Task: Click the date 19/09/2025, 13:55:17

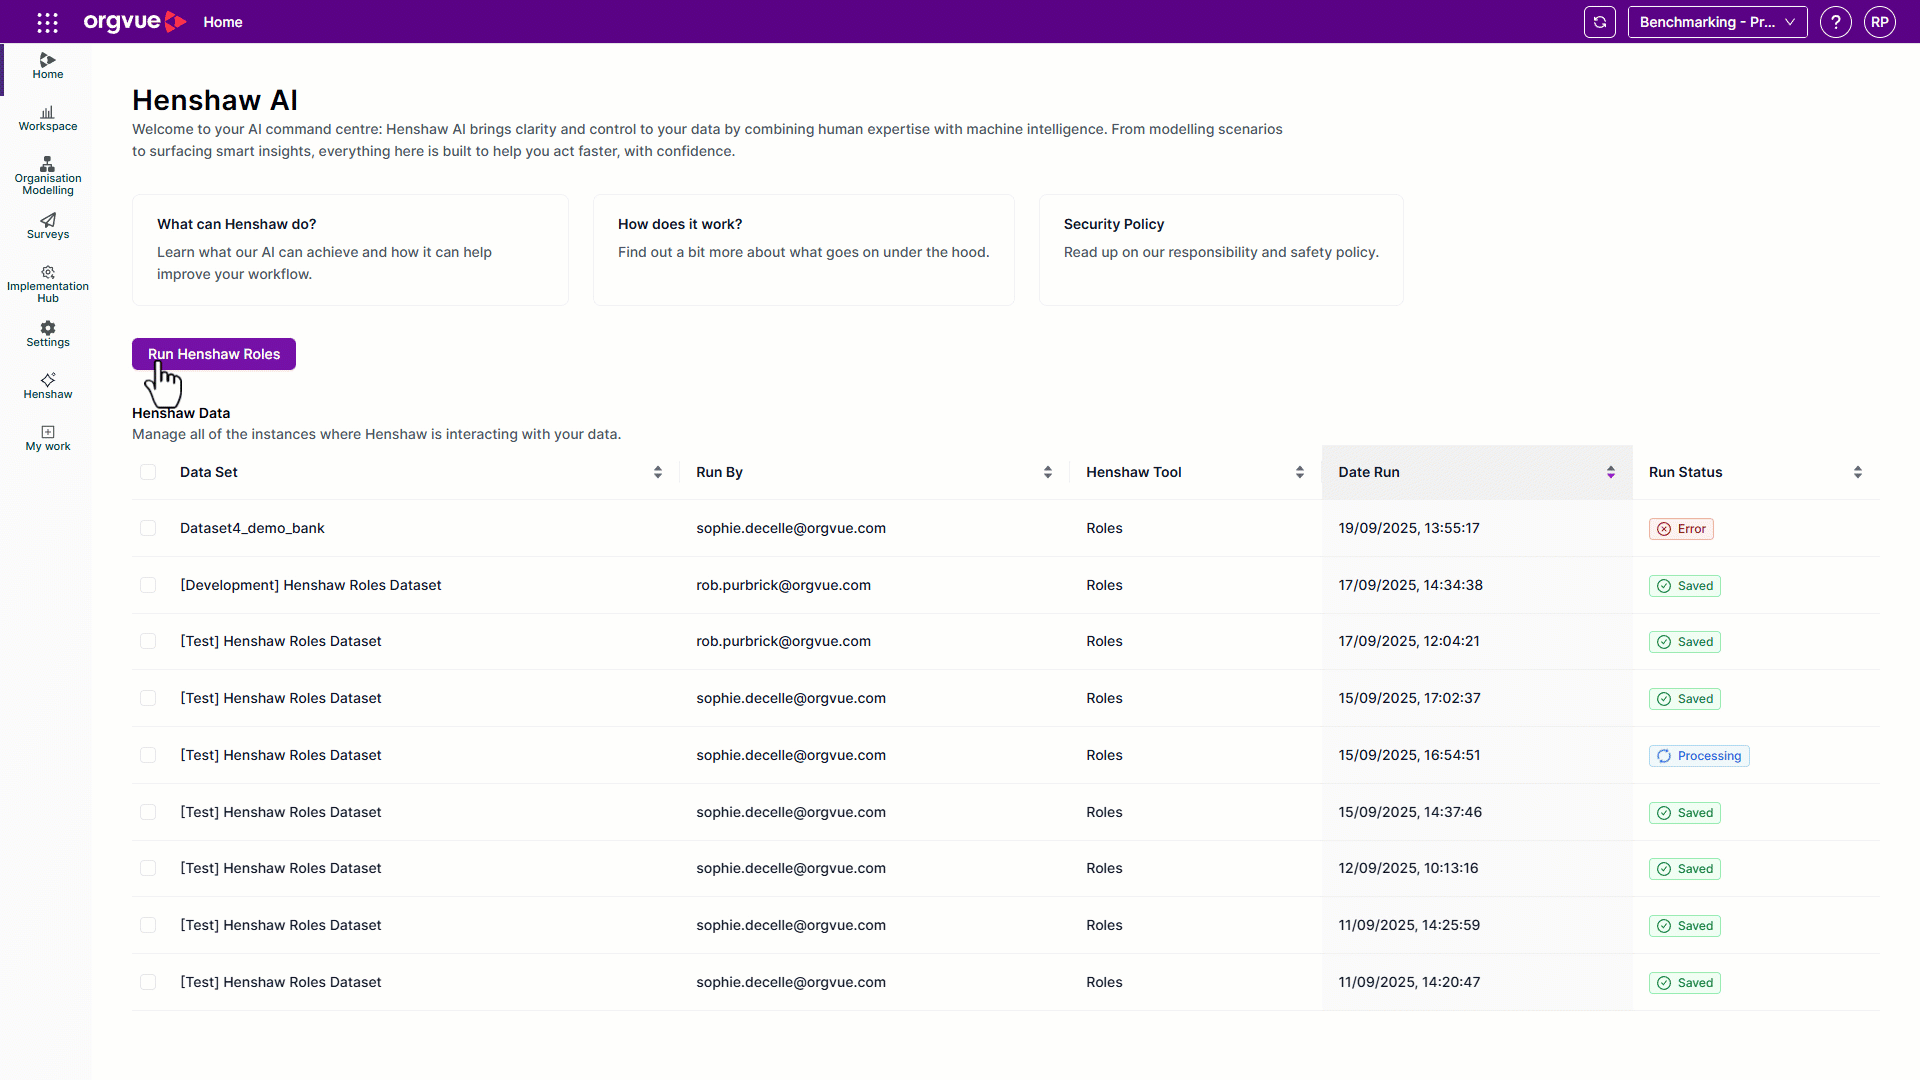Action: tap(1409, 528)
